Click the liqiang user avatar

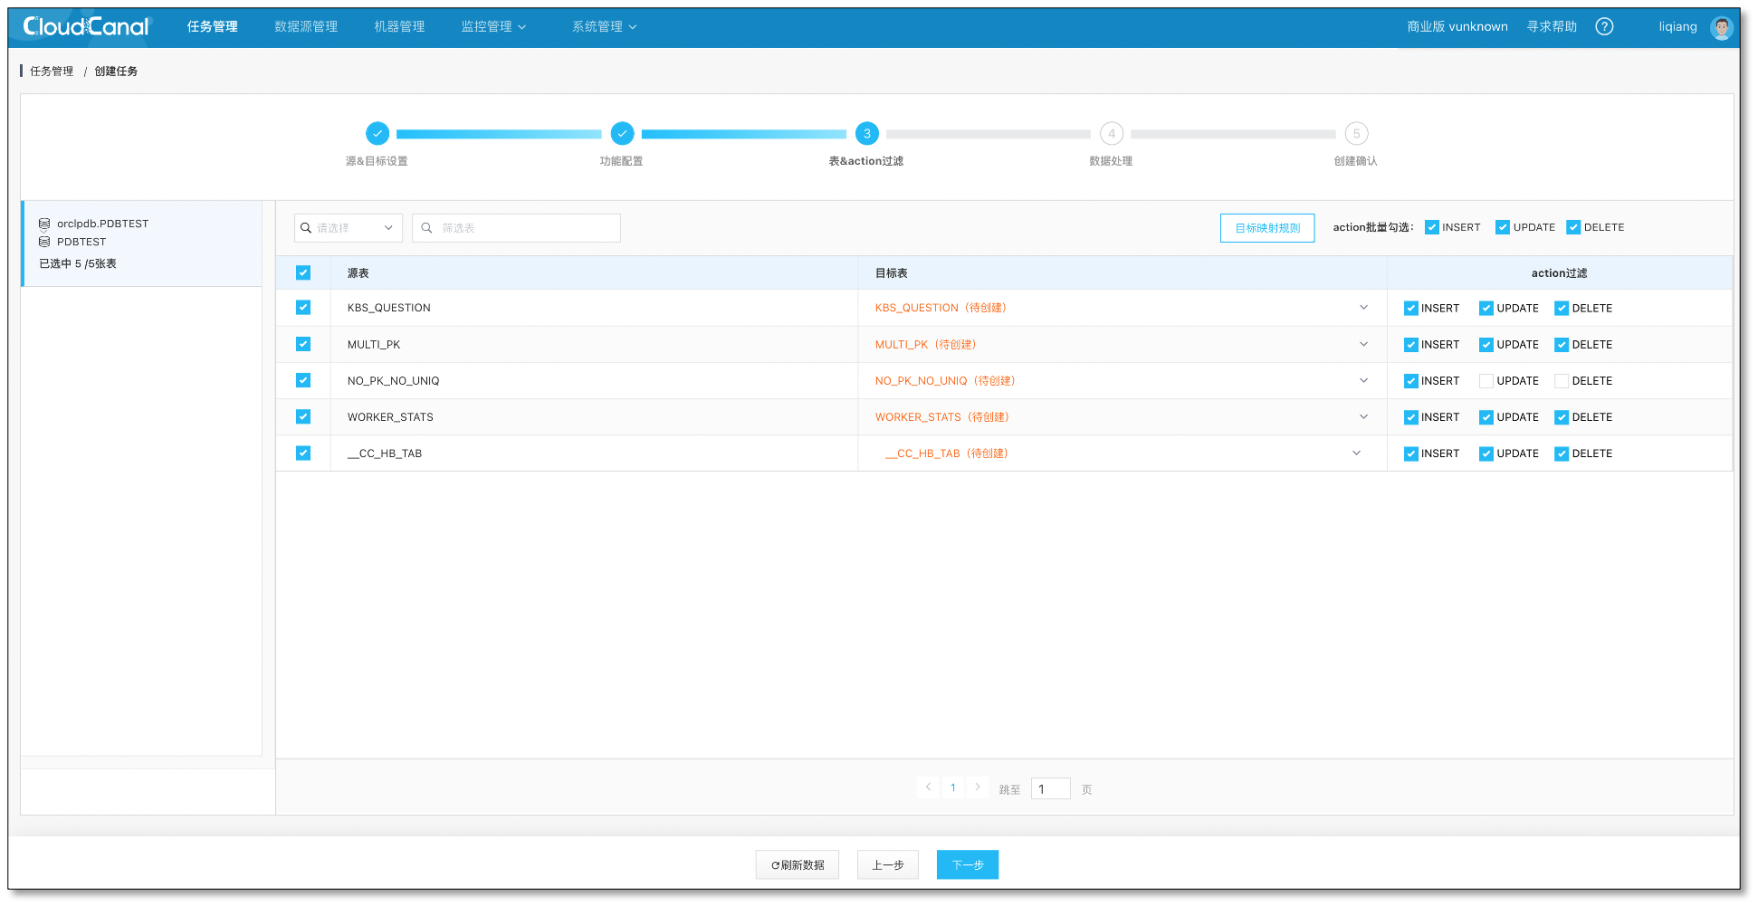(x=1721, y=26)
